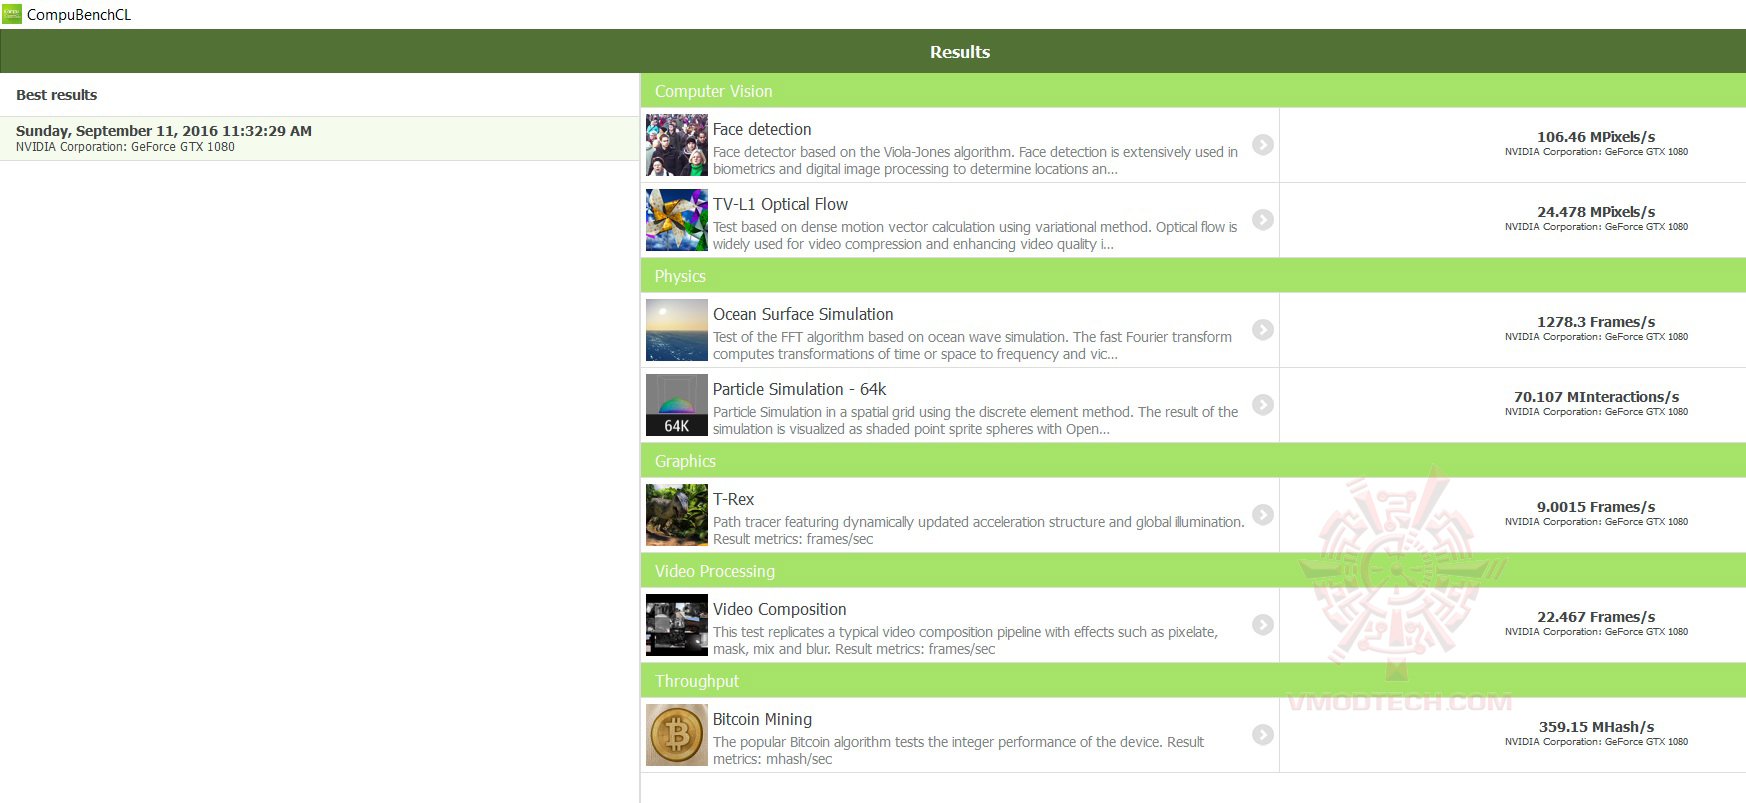
Task: Click the Ocean Surface FFT description text
Action: coord(972,346)
